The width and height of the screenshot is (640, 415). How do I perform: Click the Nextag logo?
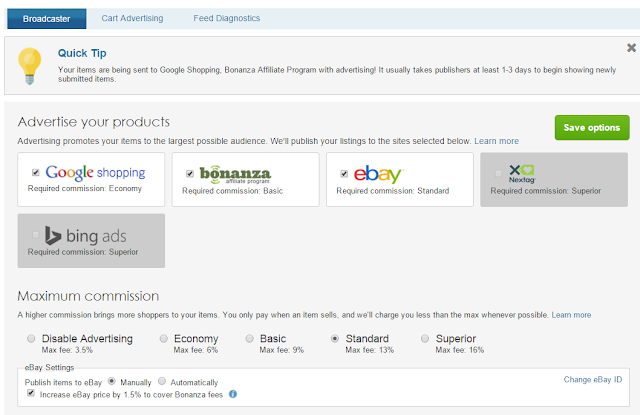click(x=522, y=174)
